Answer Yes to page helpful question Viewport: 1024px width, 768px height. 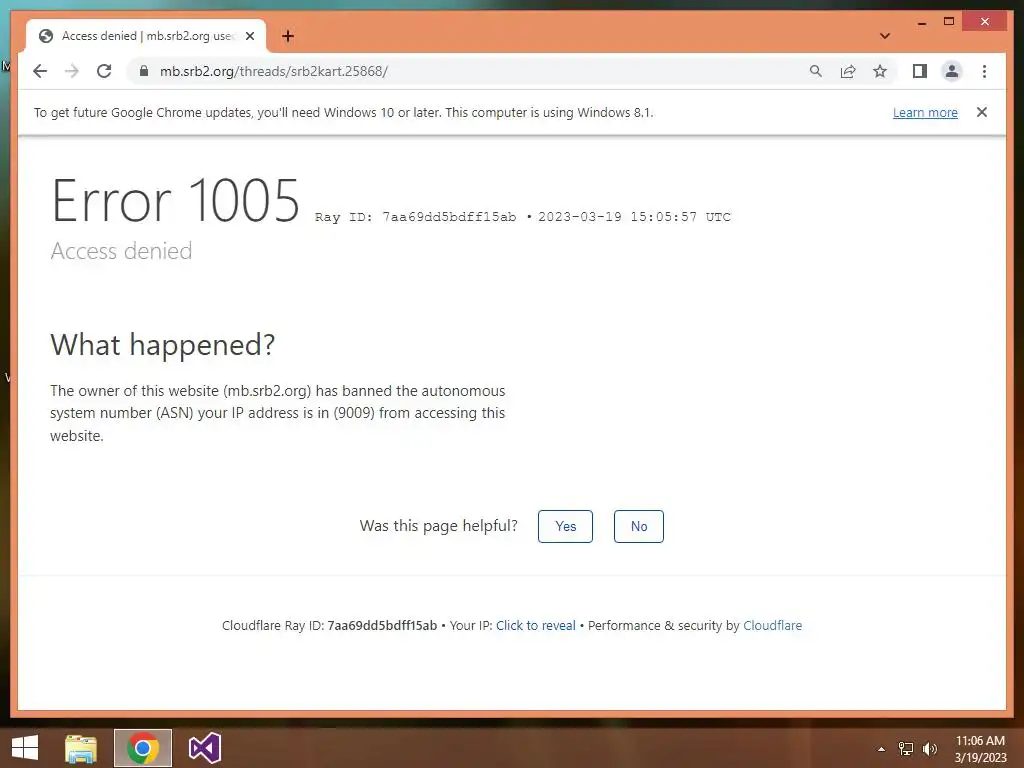pyautogui.click(x=566, y=526)
